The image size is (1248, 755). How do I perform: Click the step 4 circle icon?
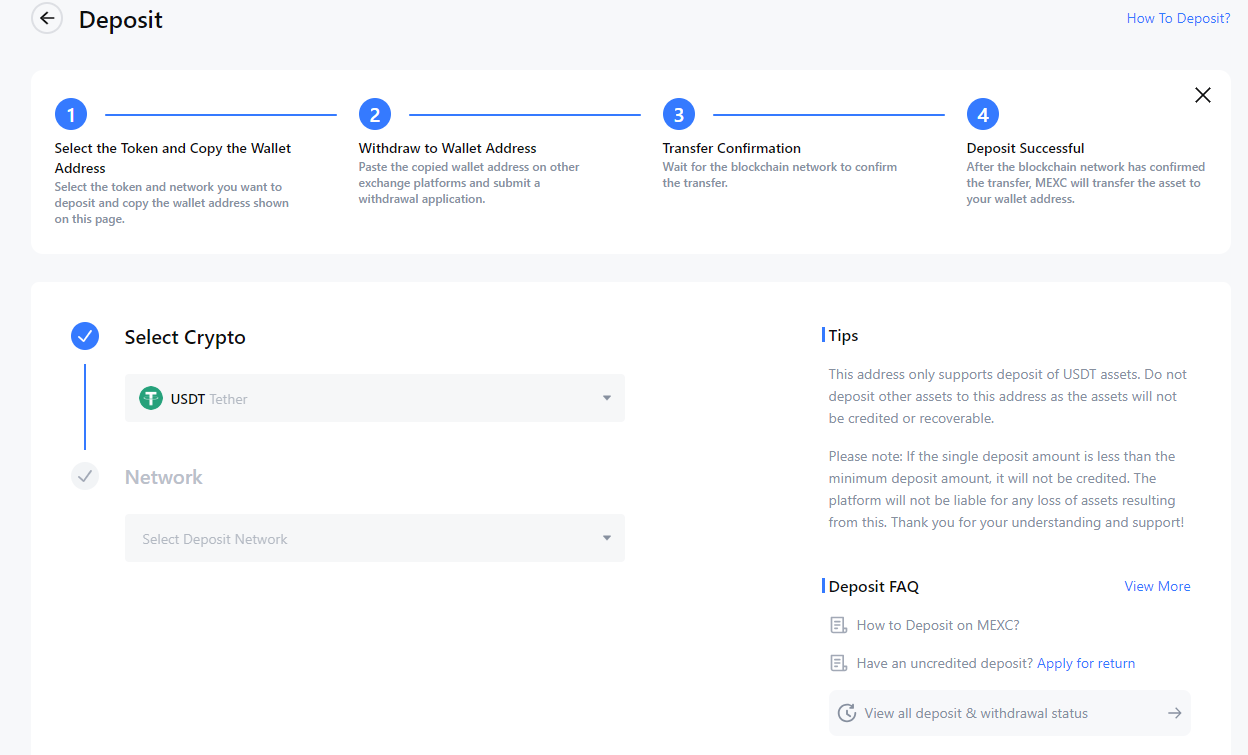[x=983, y=115]
